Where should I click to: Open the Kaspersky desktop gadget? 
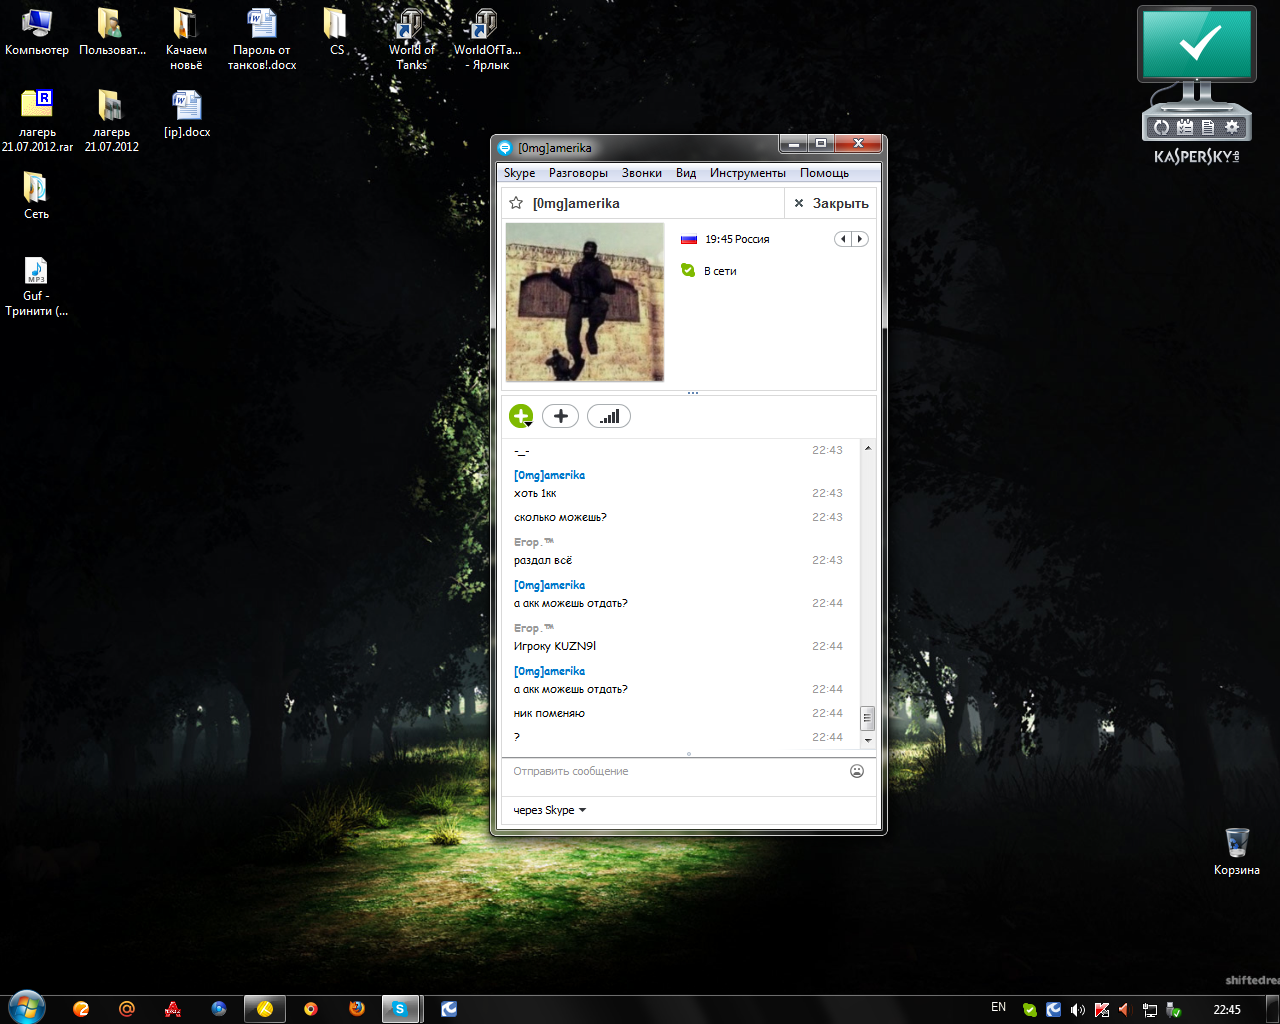point(1196,80)
